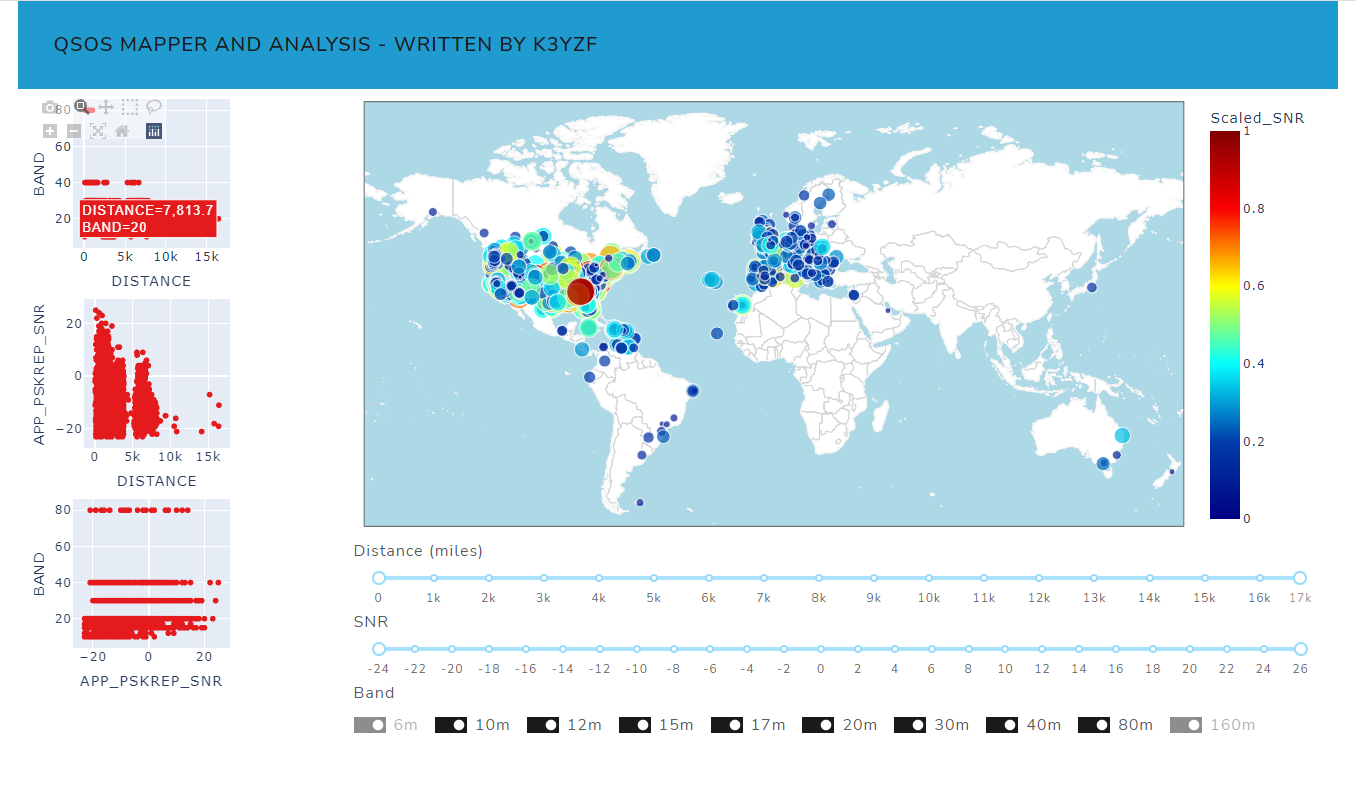Zoom out using the minus icon

[x=72, y=131]
